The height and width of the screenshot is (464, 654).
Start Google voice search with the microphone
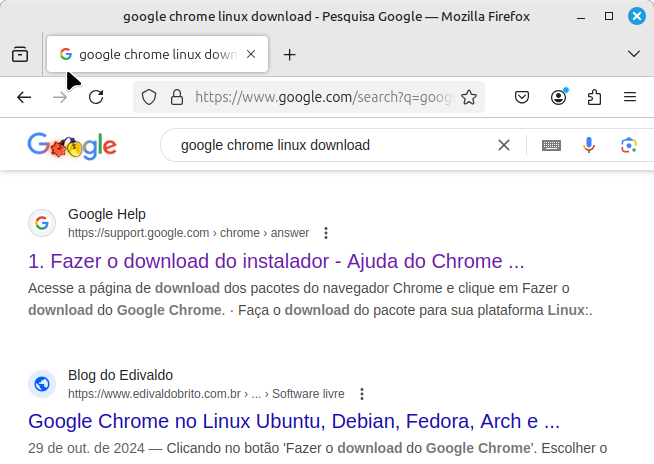pyautogui.click(x=589, y=145)
